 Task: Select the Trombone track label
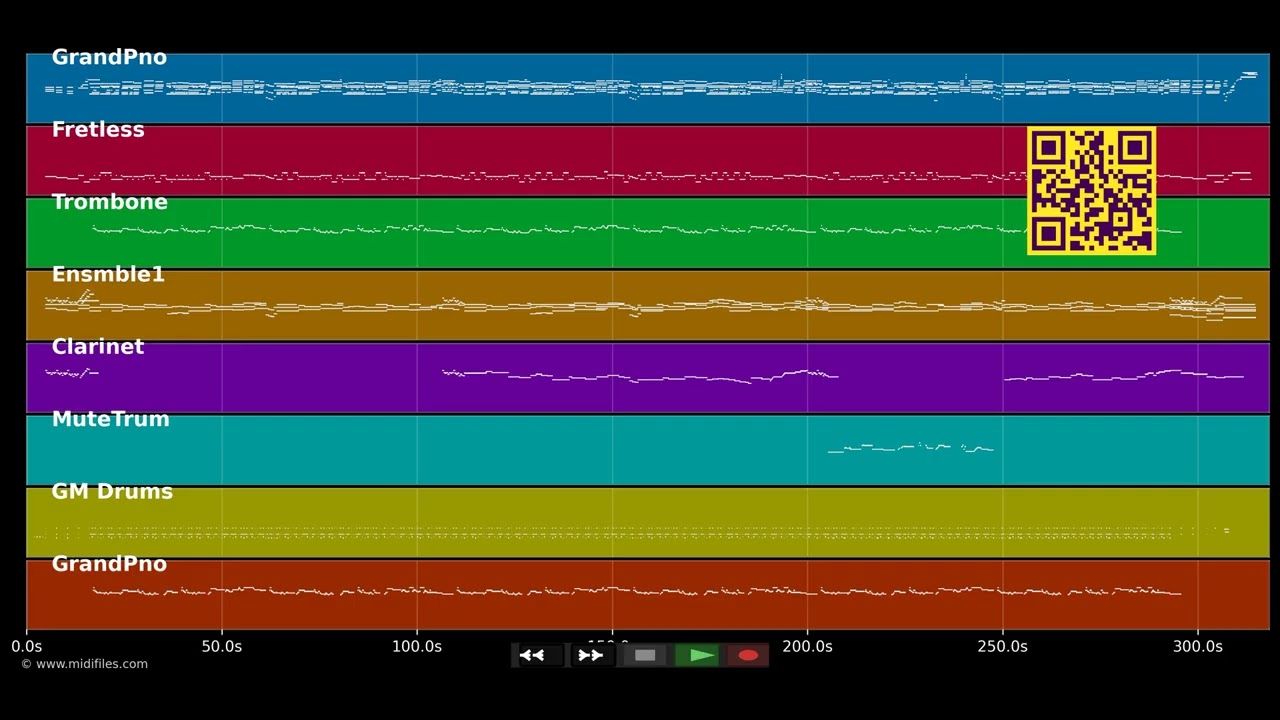coord(110,202)
